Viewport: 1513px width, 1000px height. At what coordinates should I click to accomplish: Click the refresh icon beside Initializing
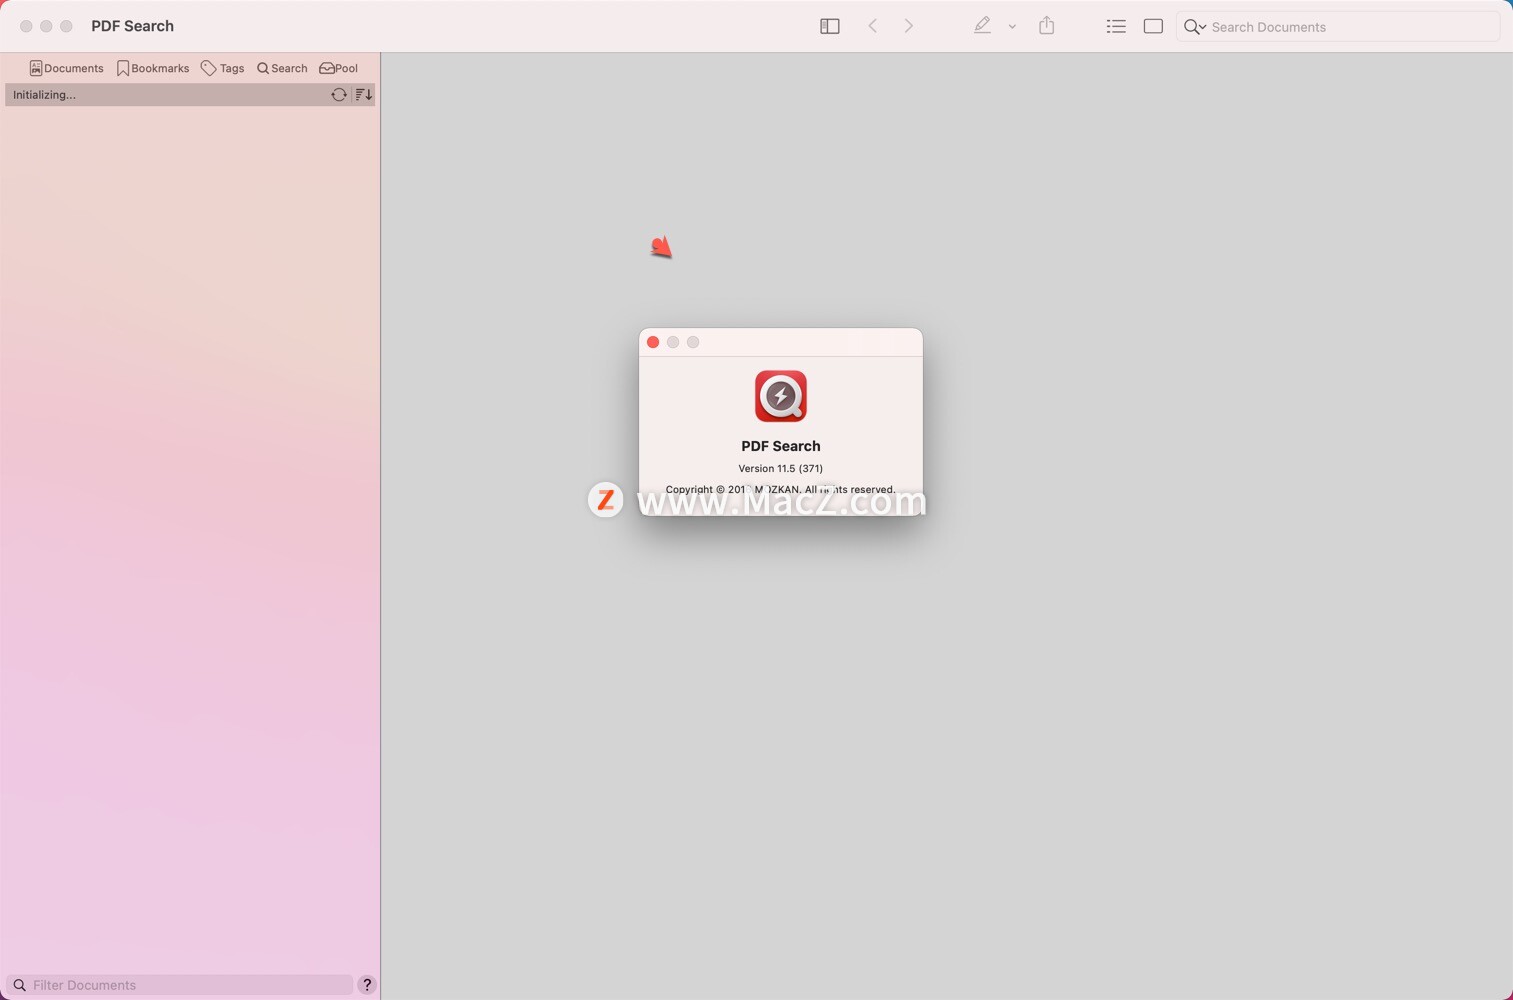coord(339,95)
